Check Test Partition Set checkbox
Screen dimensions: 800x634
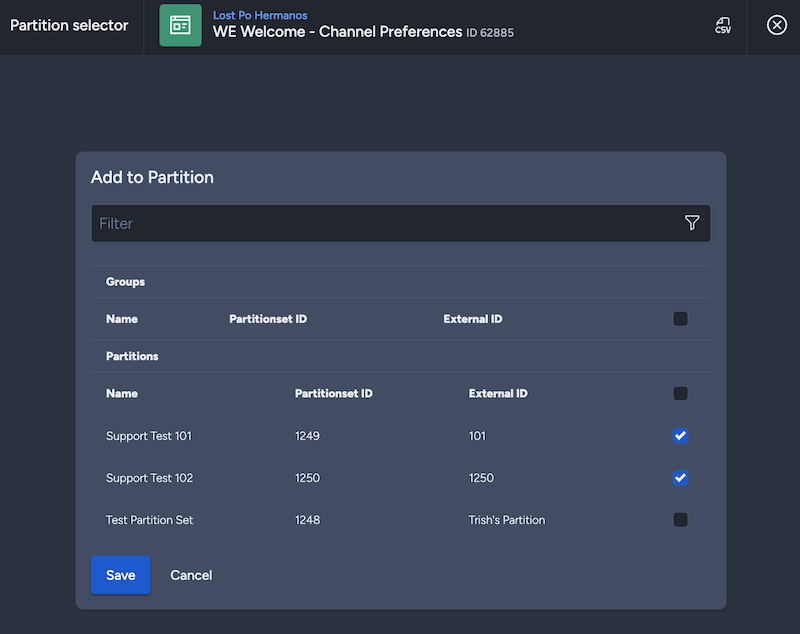point(680,520)
